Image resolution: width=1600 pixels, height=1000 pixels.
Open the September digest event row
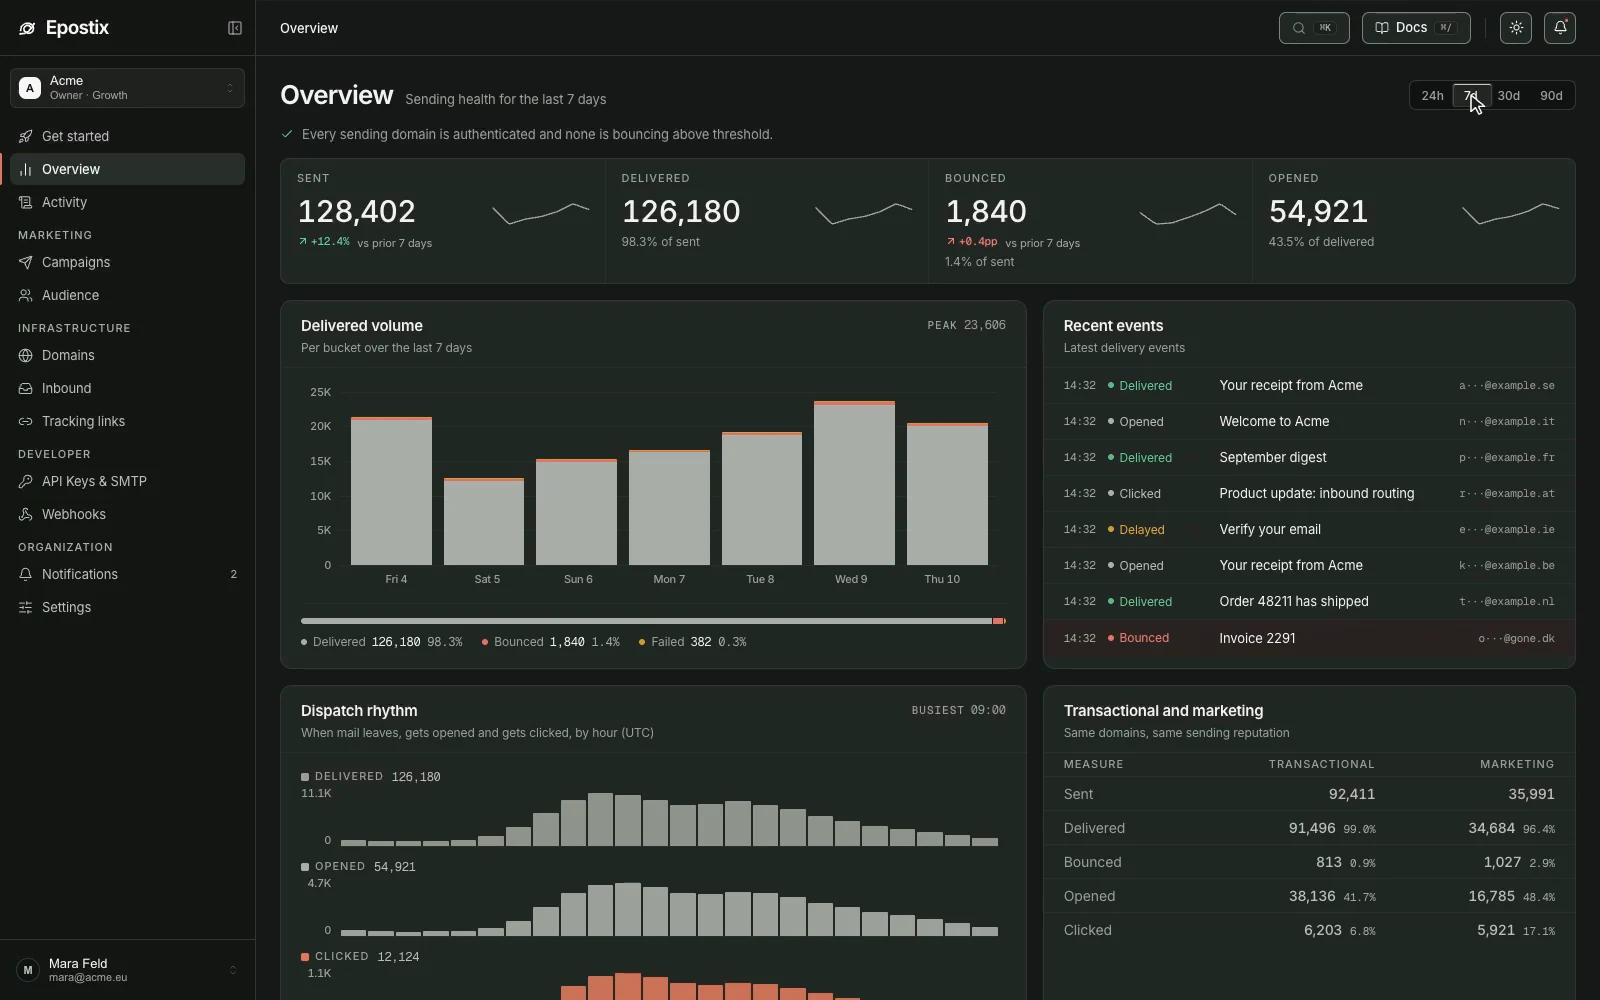[1309, 457]
